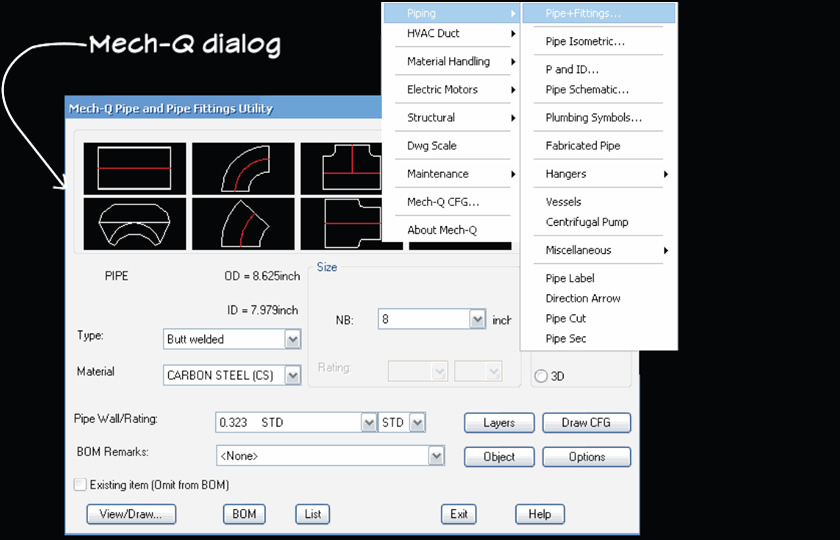
Task: Open the small STD rating dropdown
Action: (x=417, y=423)
